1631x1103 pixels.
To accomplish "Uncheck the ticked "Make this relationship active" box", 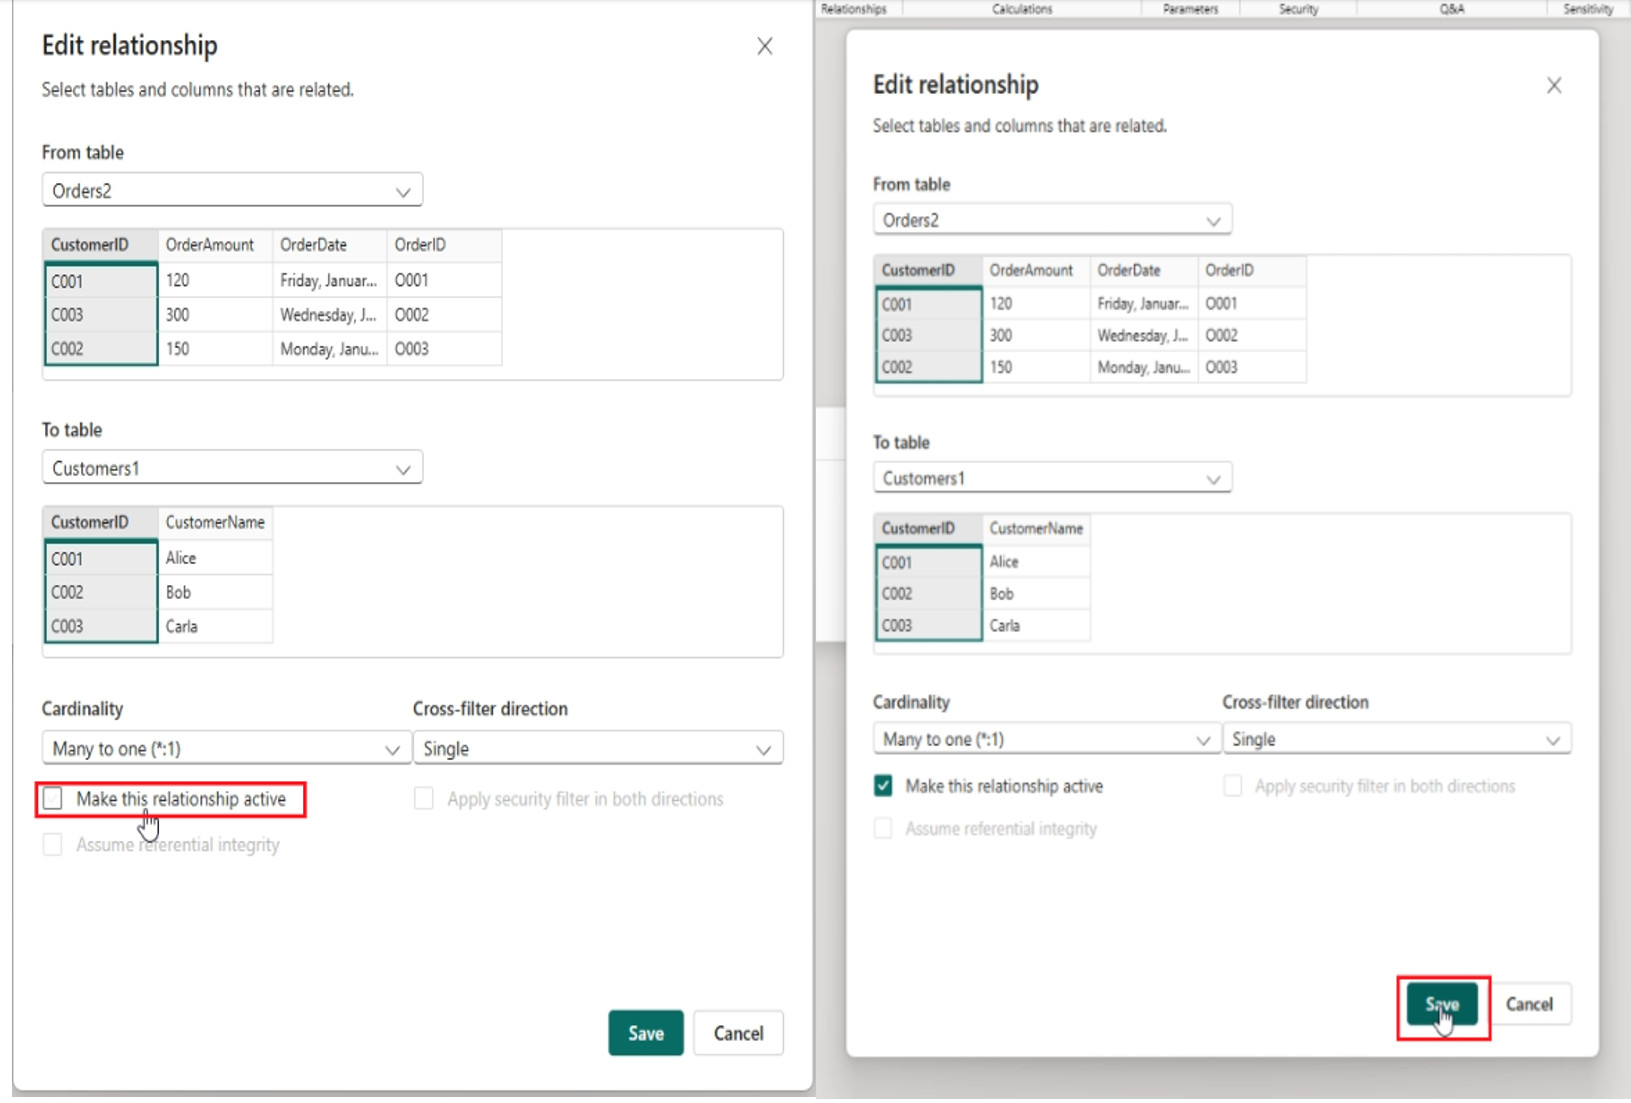I will tap(883, 786).
